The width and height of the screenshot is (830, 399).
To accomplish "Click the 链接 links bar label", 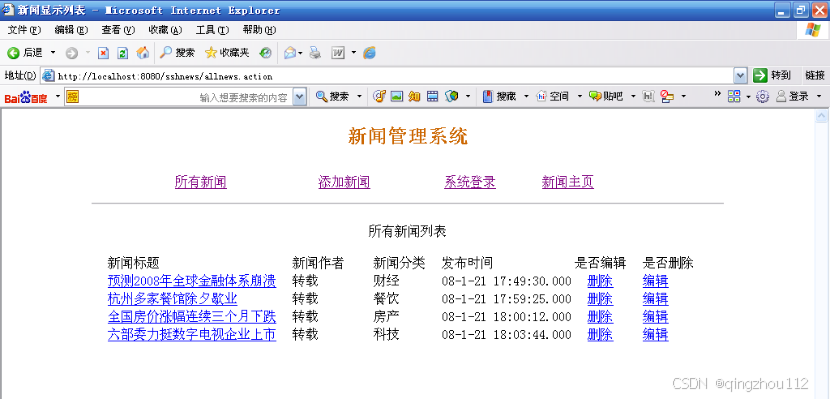I will pyautogui.click(x=815, y=76).
